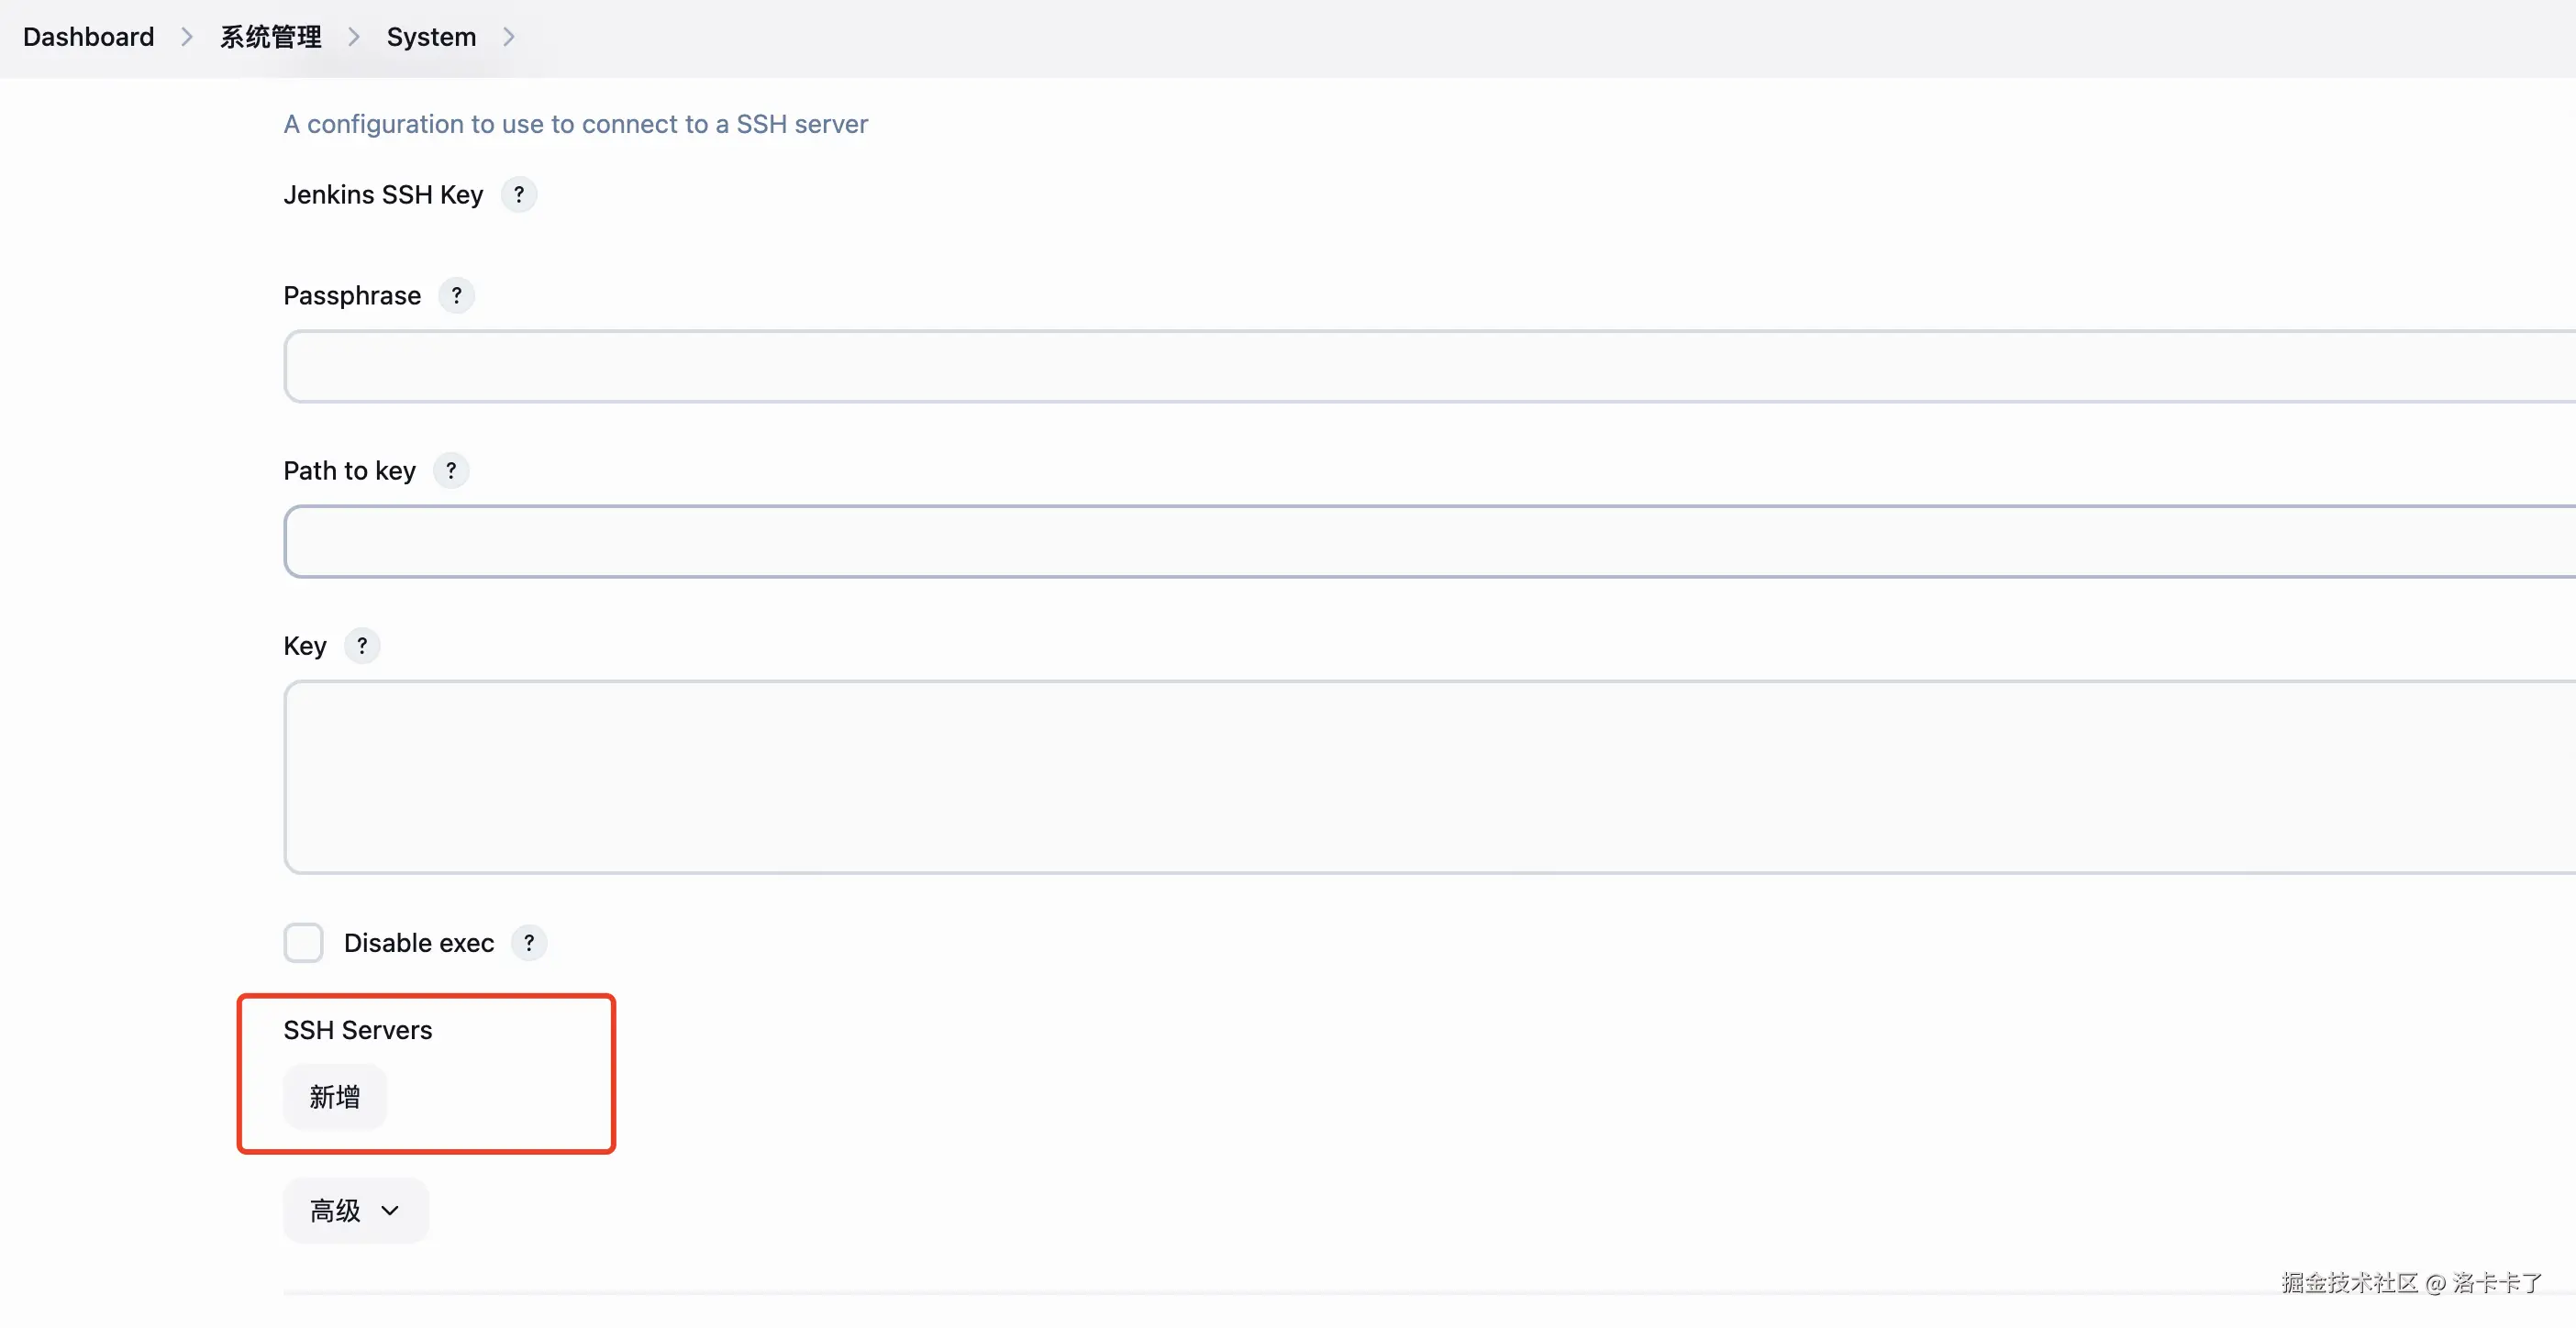Enable the Disable exec checkbox
The height and width of the screenshot is (1328, 2576).
(303, 942)
